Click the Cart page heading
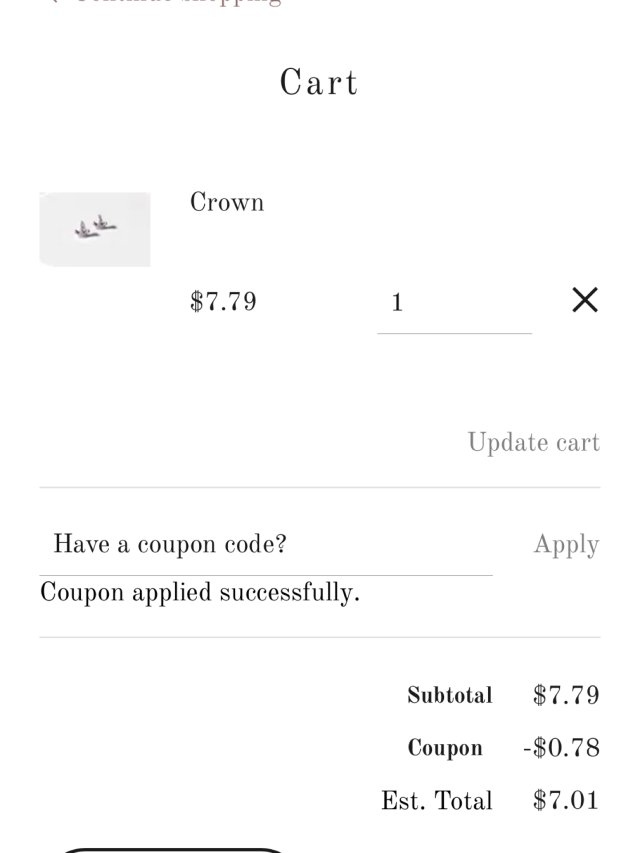The height and width of the screenshot is (853, 640). click(x=319, y=83)
